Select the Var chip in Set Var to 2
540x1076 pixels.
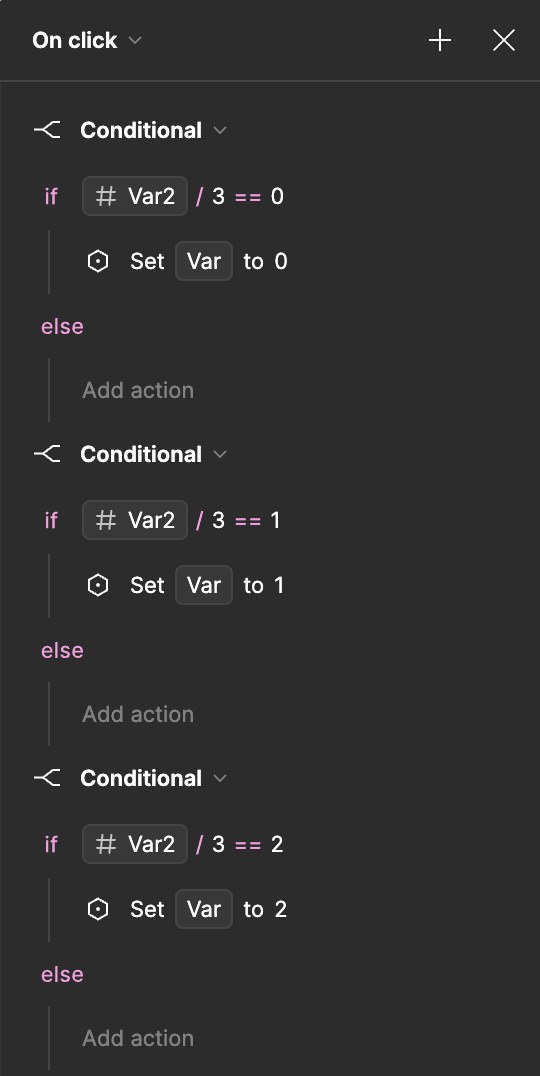pyautogui.click(x=204, y=909)
